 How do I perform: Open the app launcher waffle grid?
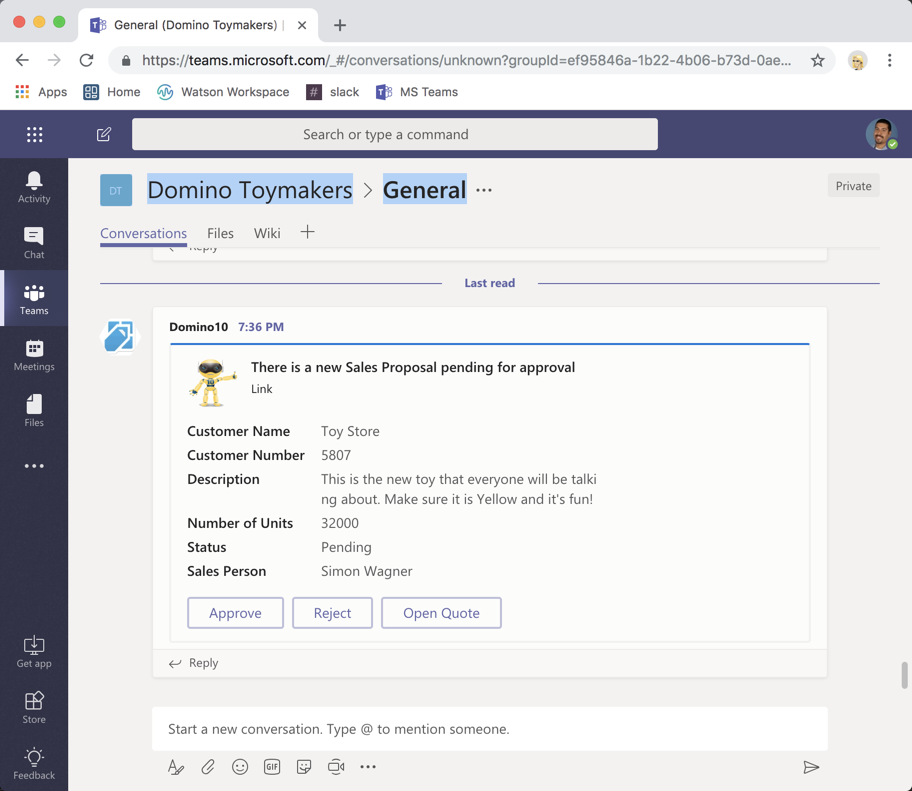(34, 134)
